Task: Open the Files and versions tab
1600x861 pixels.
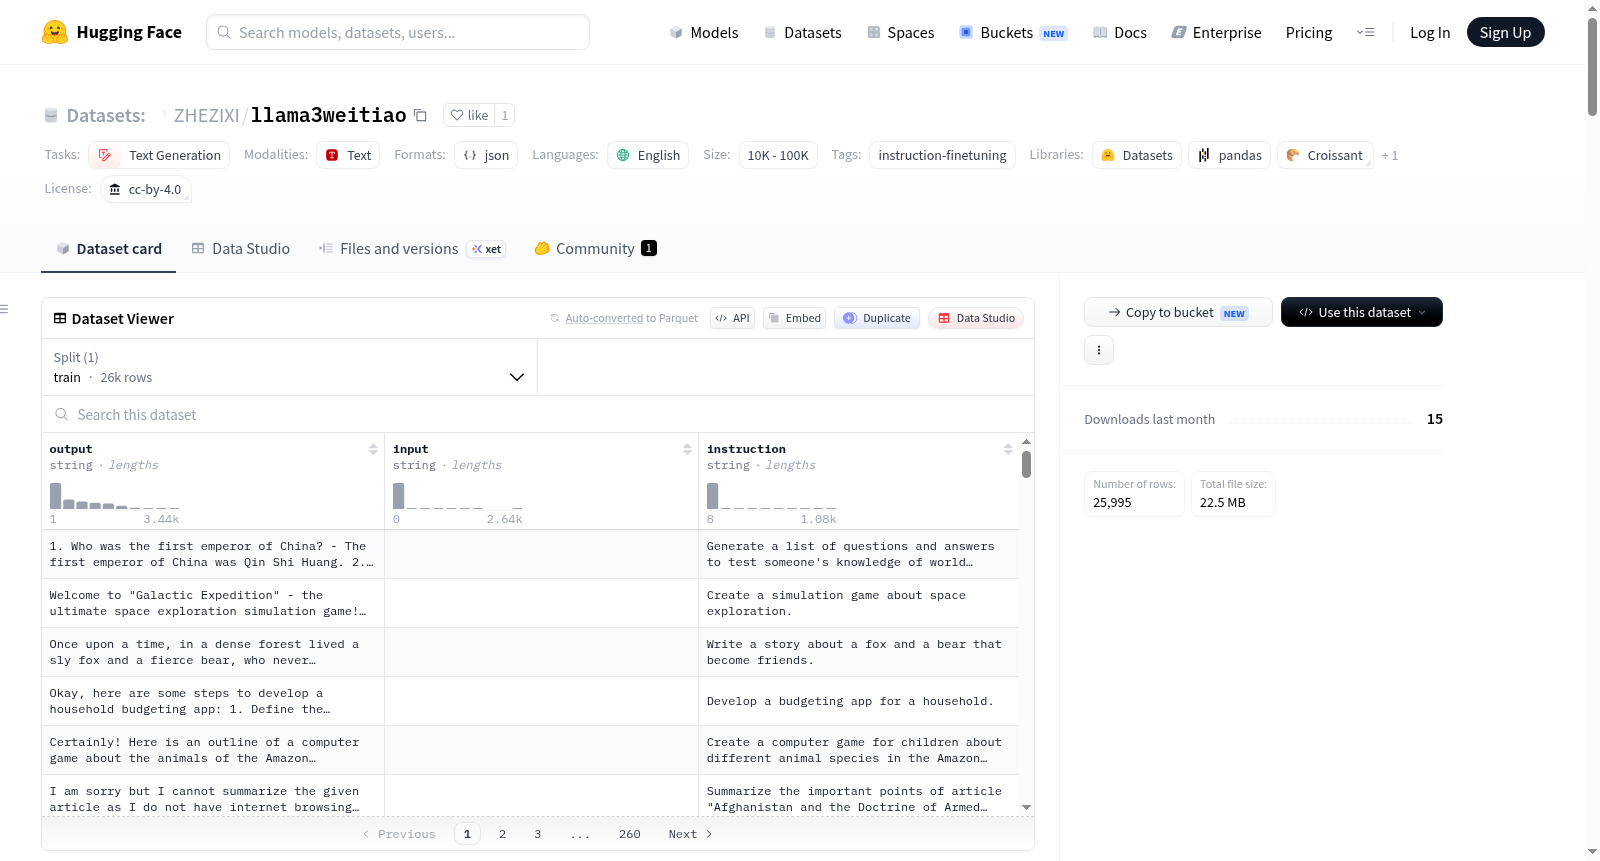Action: (x=412, y=249)
